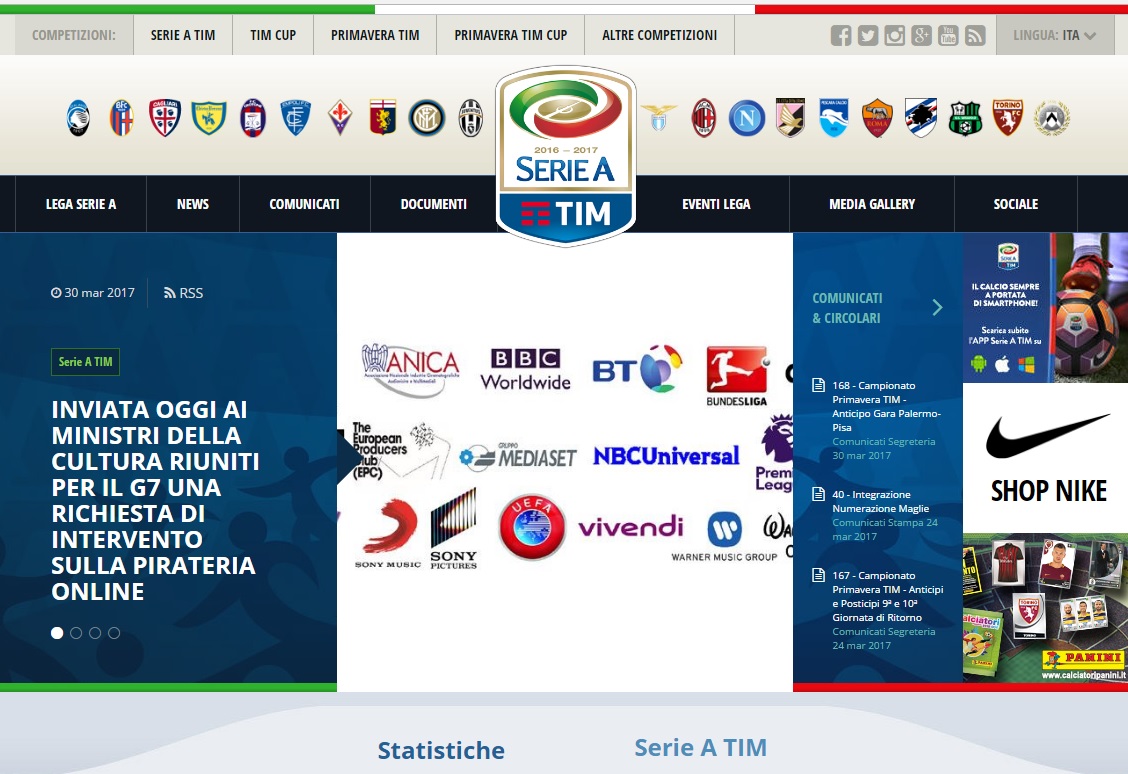
Task: Open the Empoli club crest
Action: click(296, 118)
